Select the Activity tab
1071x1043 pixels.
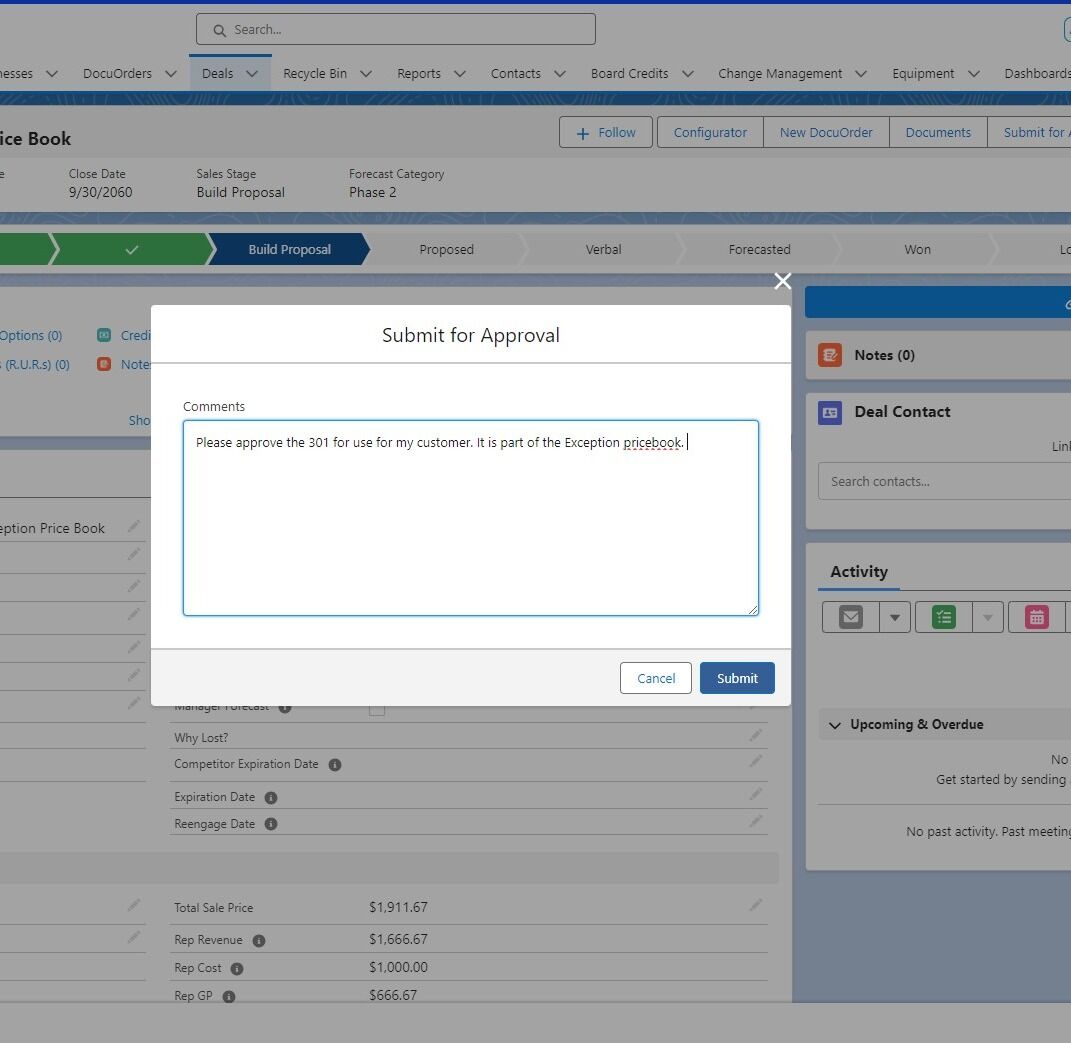(x=859, y=572)
